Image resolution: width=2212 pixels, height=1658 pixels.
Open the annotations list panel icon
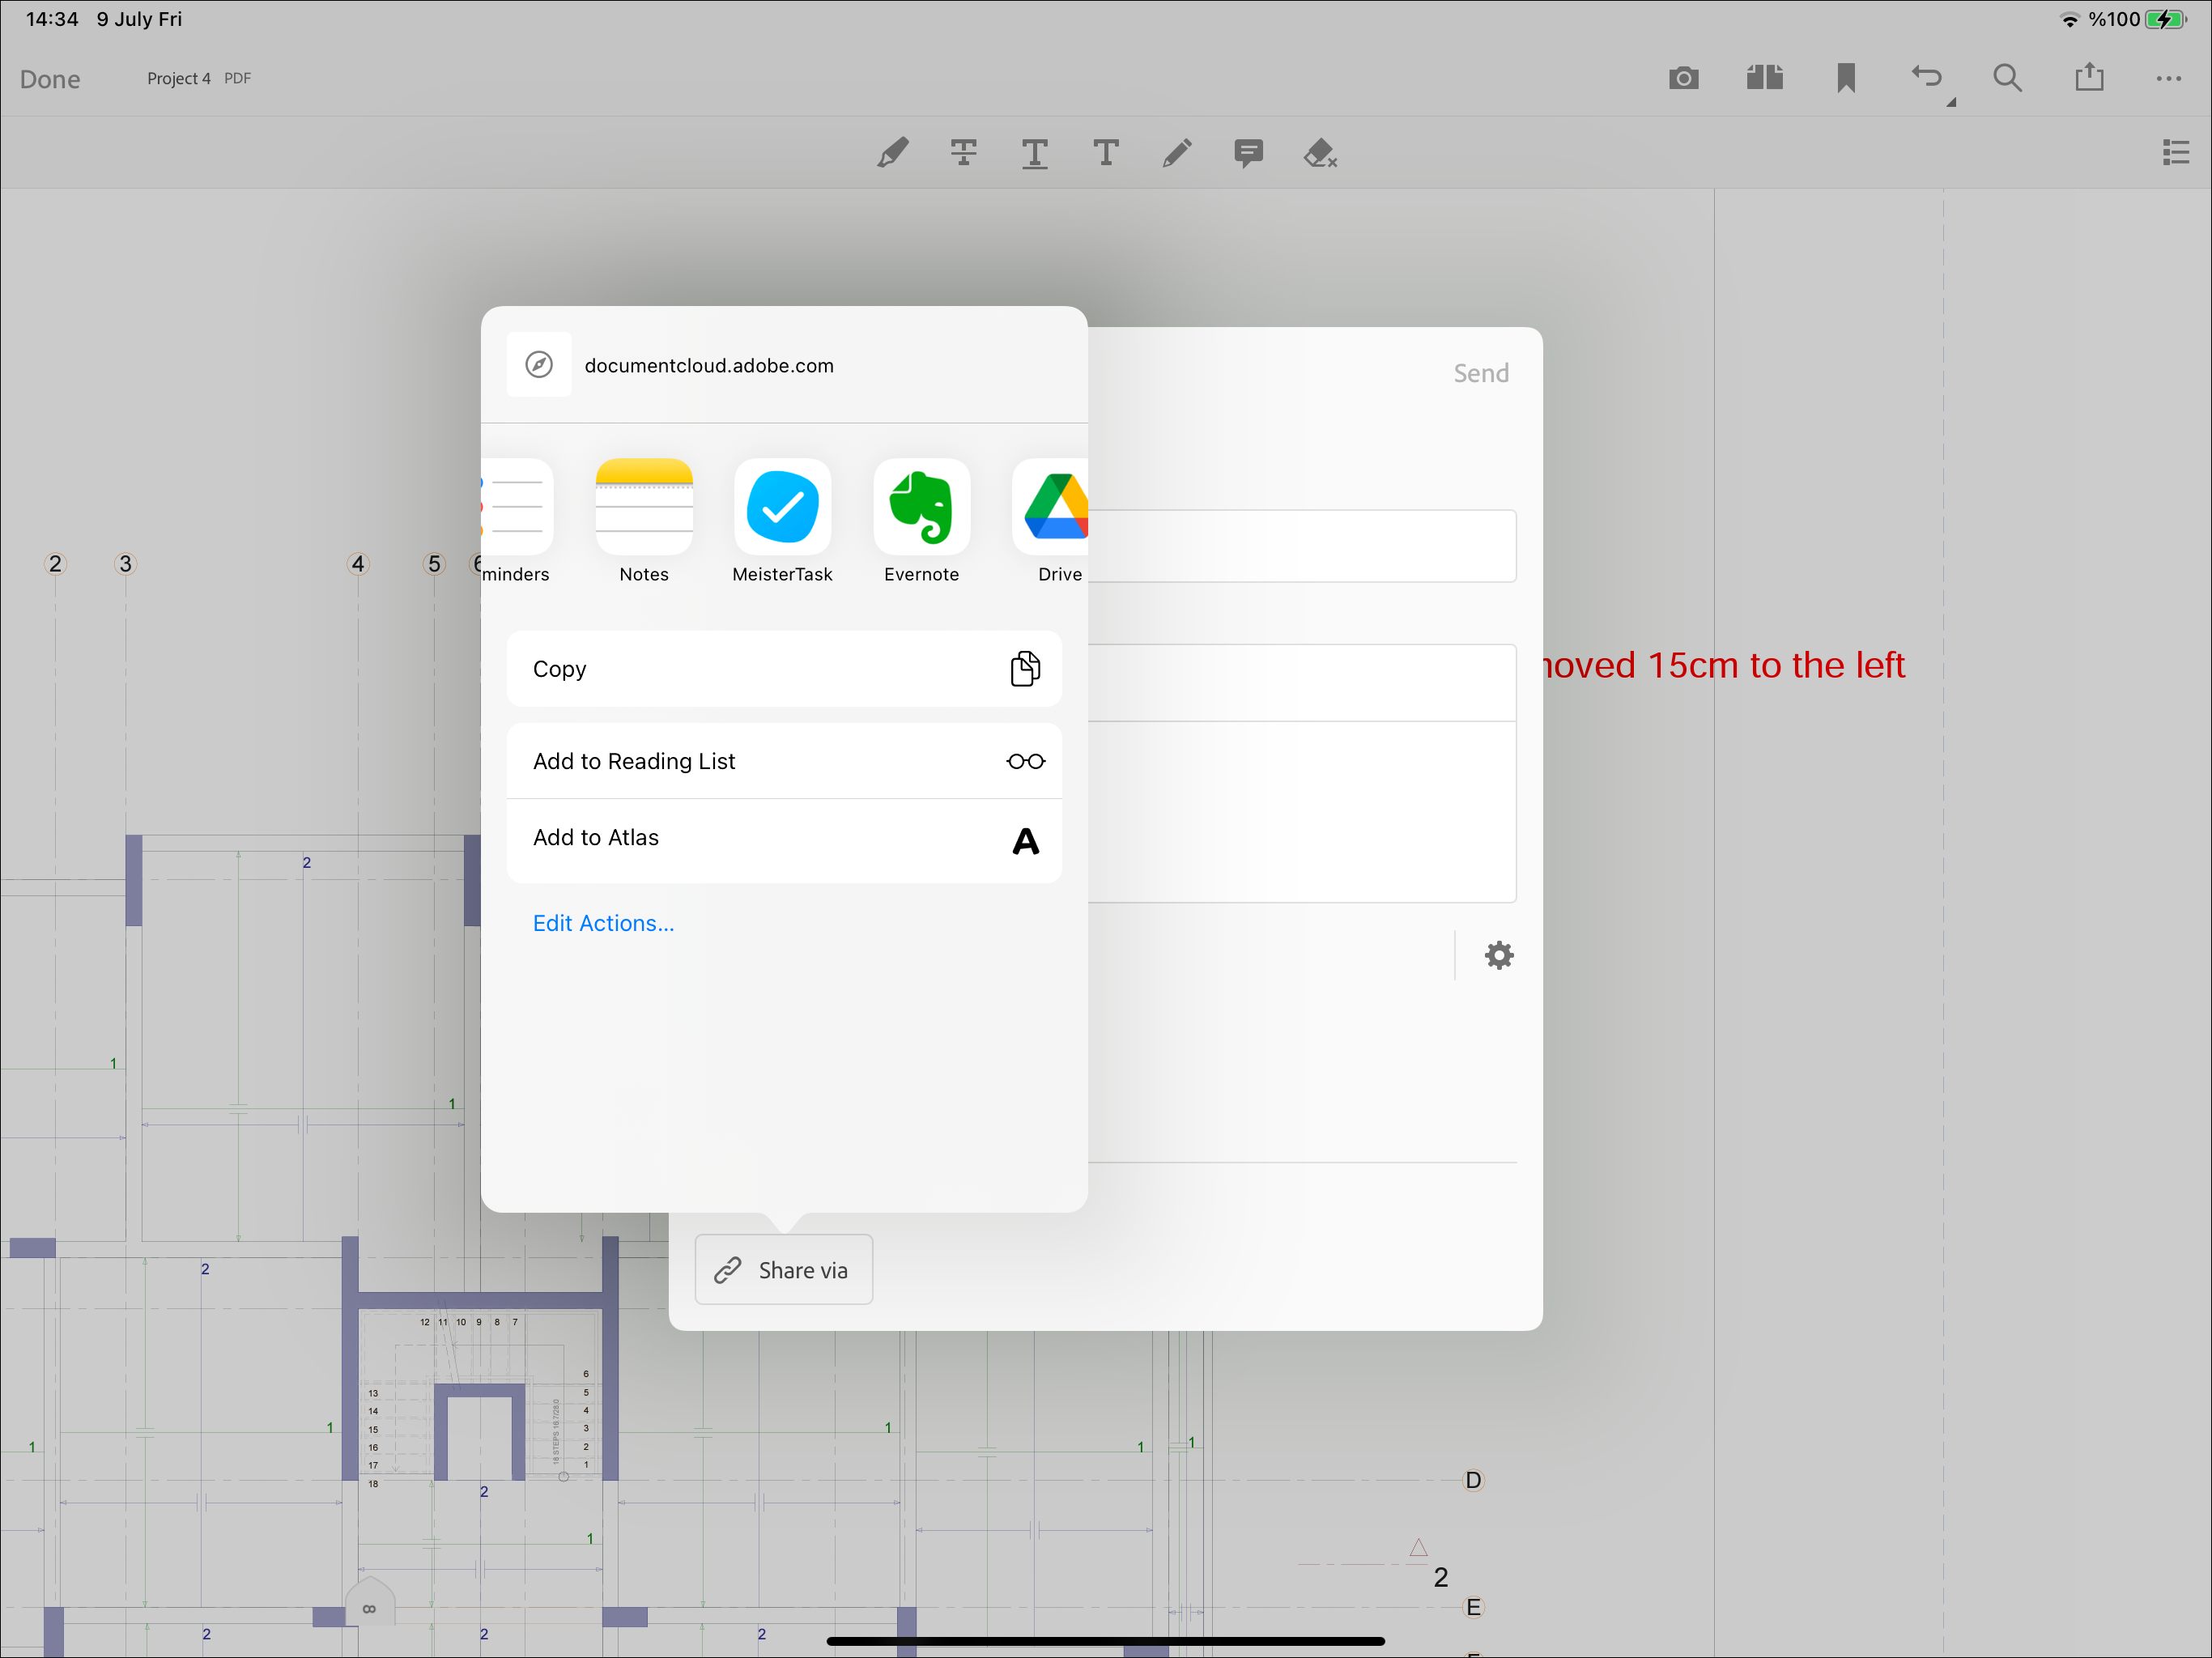(x=2175, y=153)
